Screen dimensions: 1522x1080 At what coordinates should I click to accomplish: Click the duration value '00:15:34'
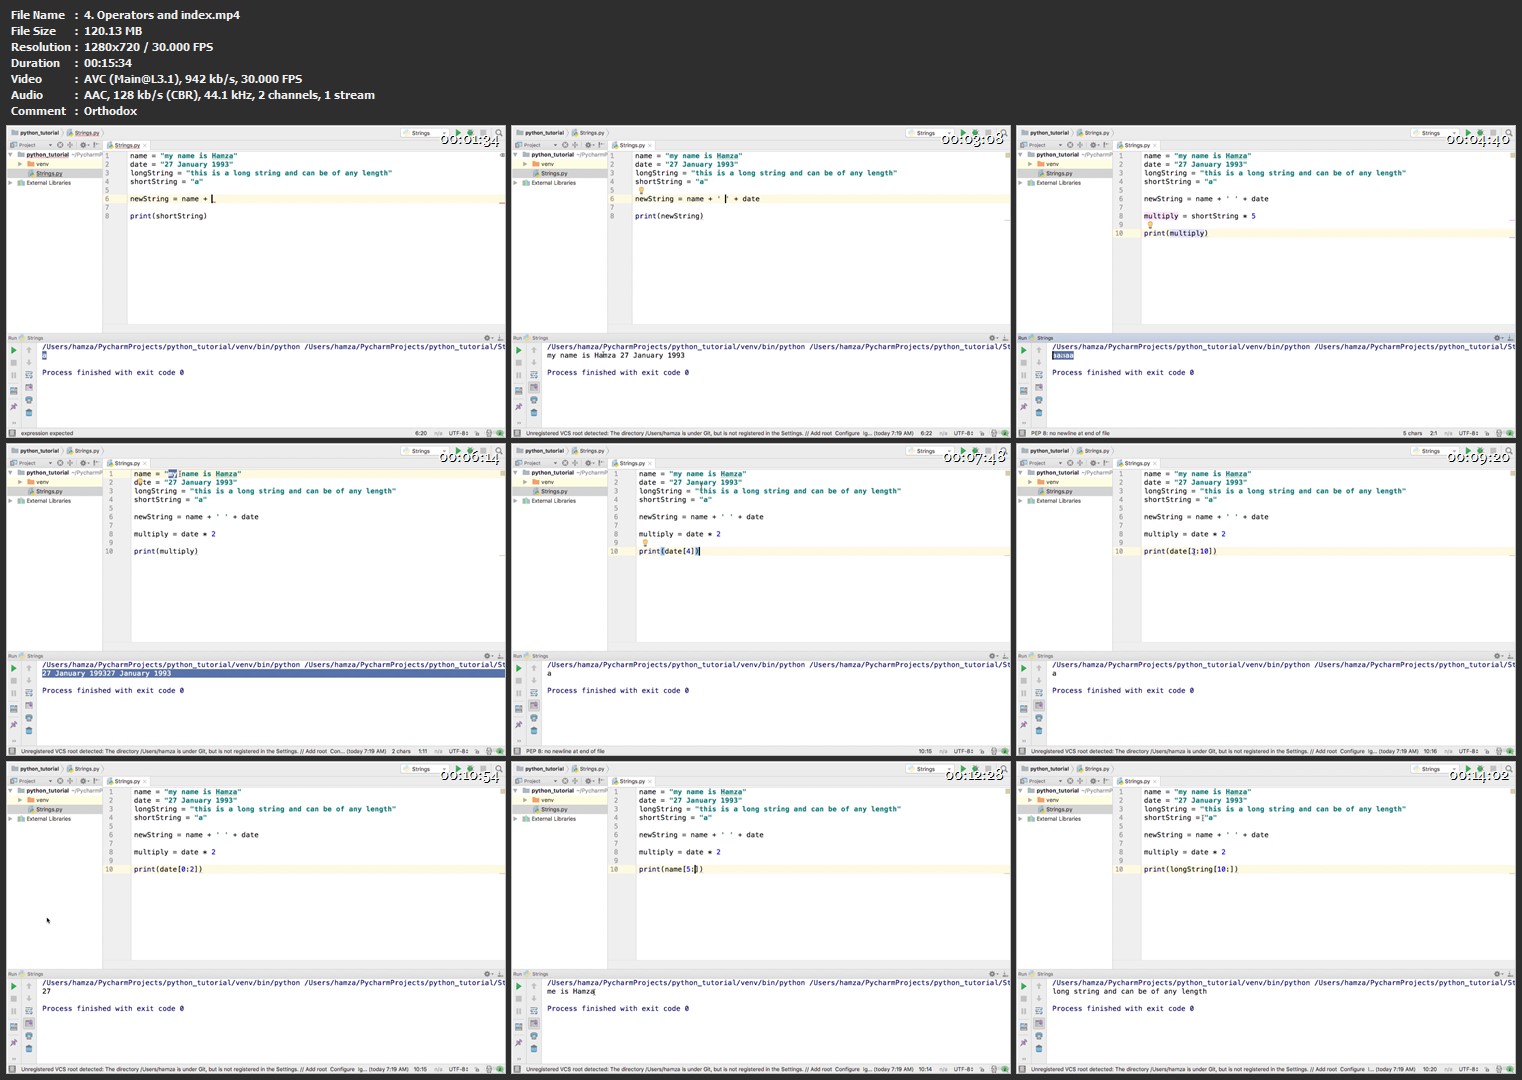pyautogui.click(x=109, y=63)
